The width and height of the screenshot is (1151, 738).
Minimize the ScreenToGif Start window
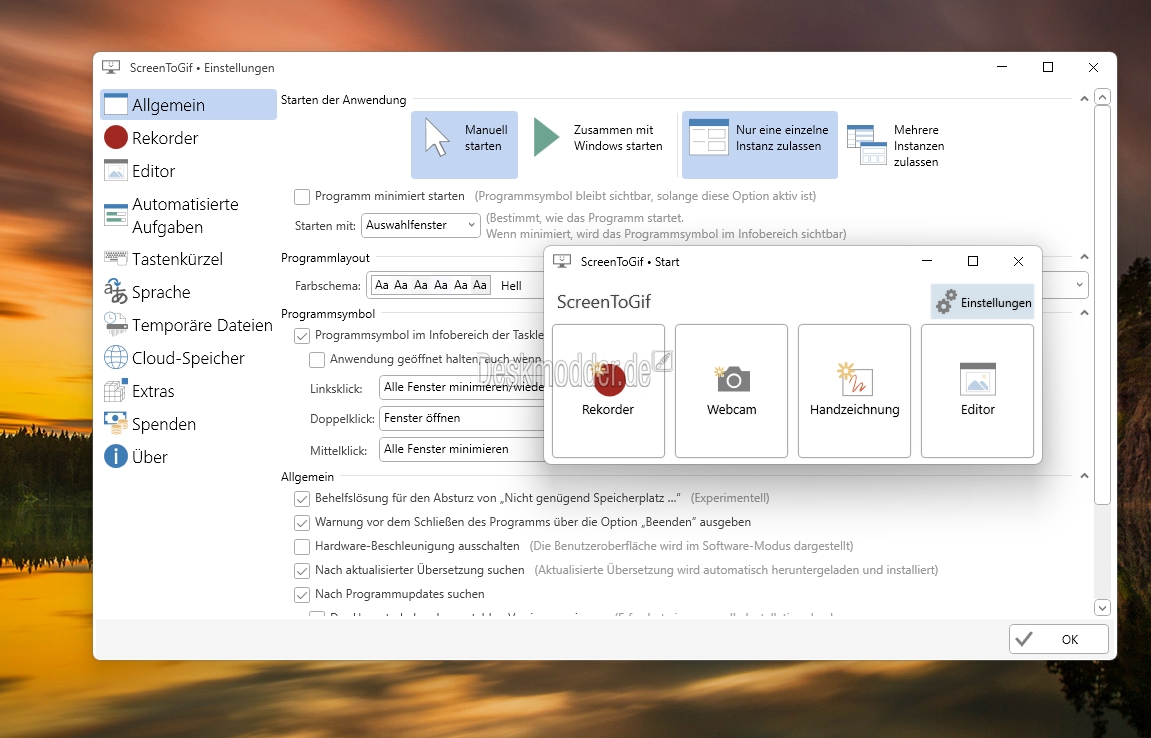pyautogui.click(x=927, y=261)
